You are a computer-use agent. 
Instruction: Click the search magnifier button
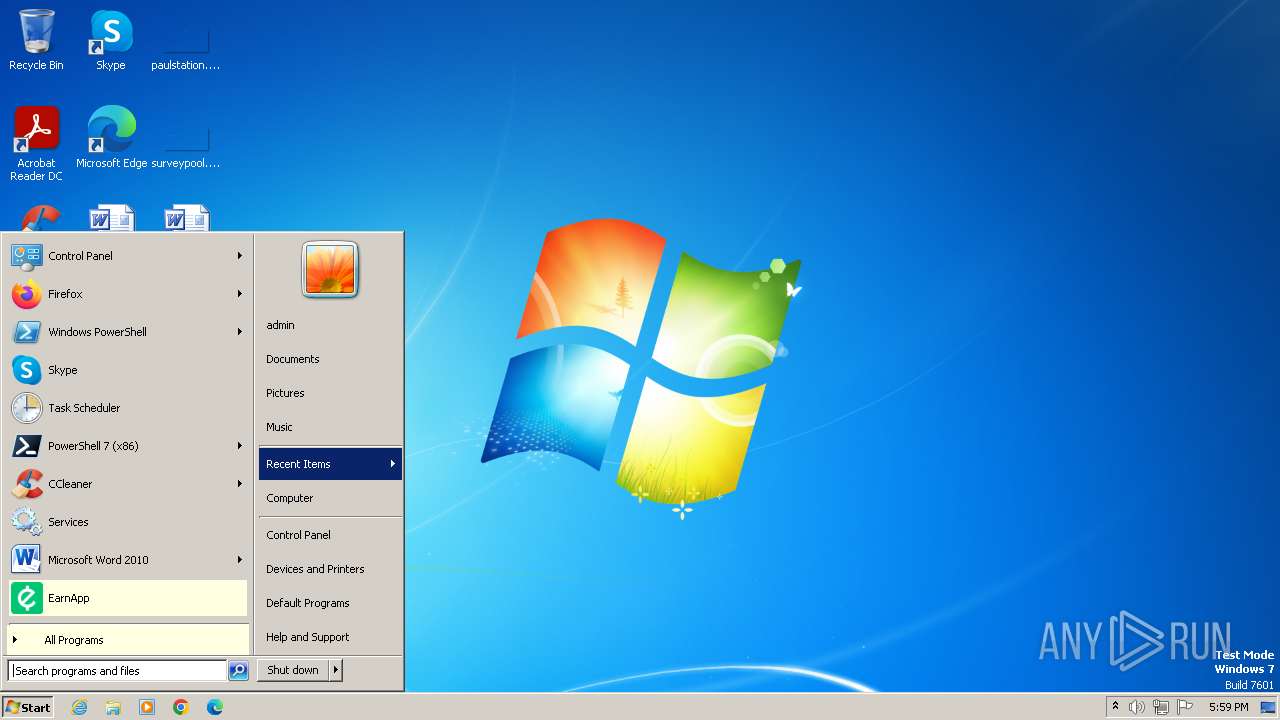[238, 671]
